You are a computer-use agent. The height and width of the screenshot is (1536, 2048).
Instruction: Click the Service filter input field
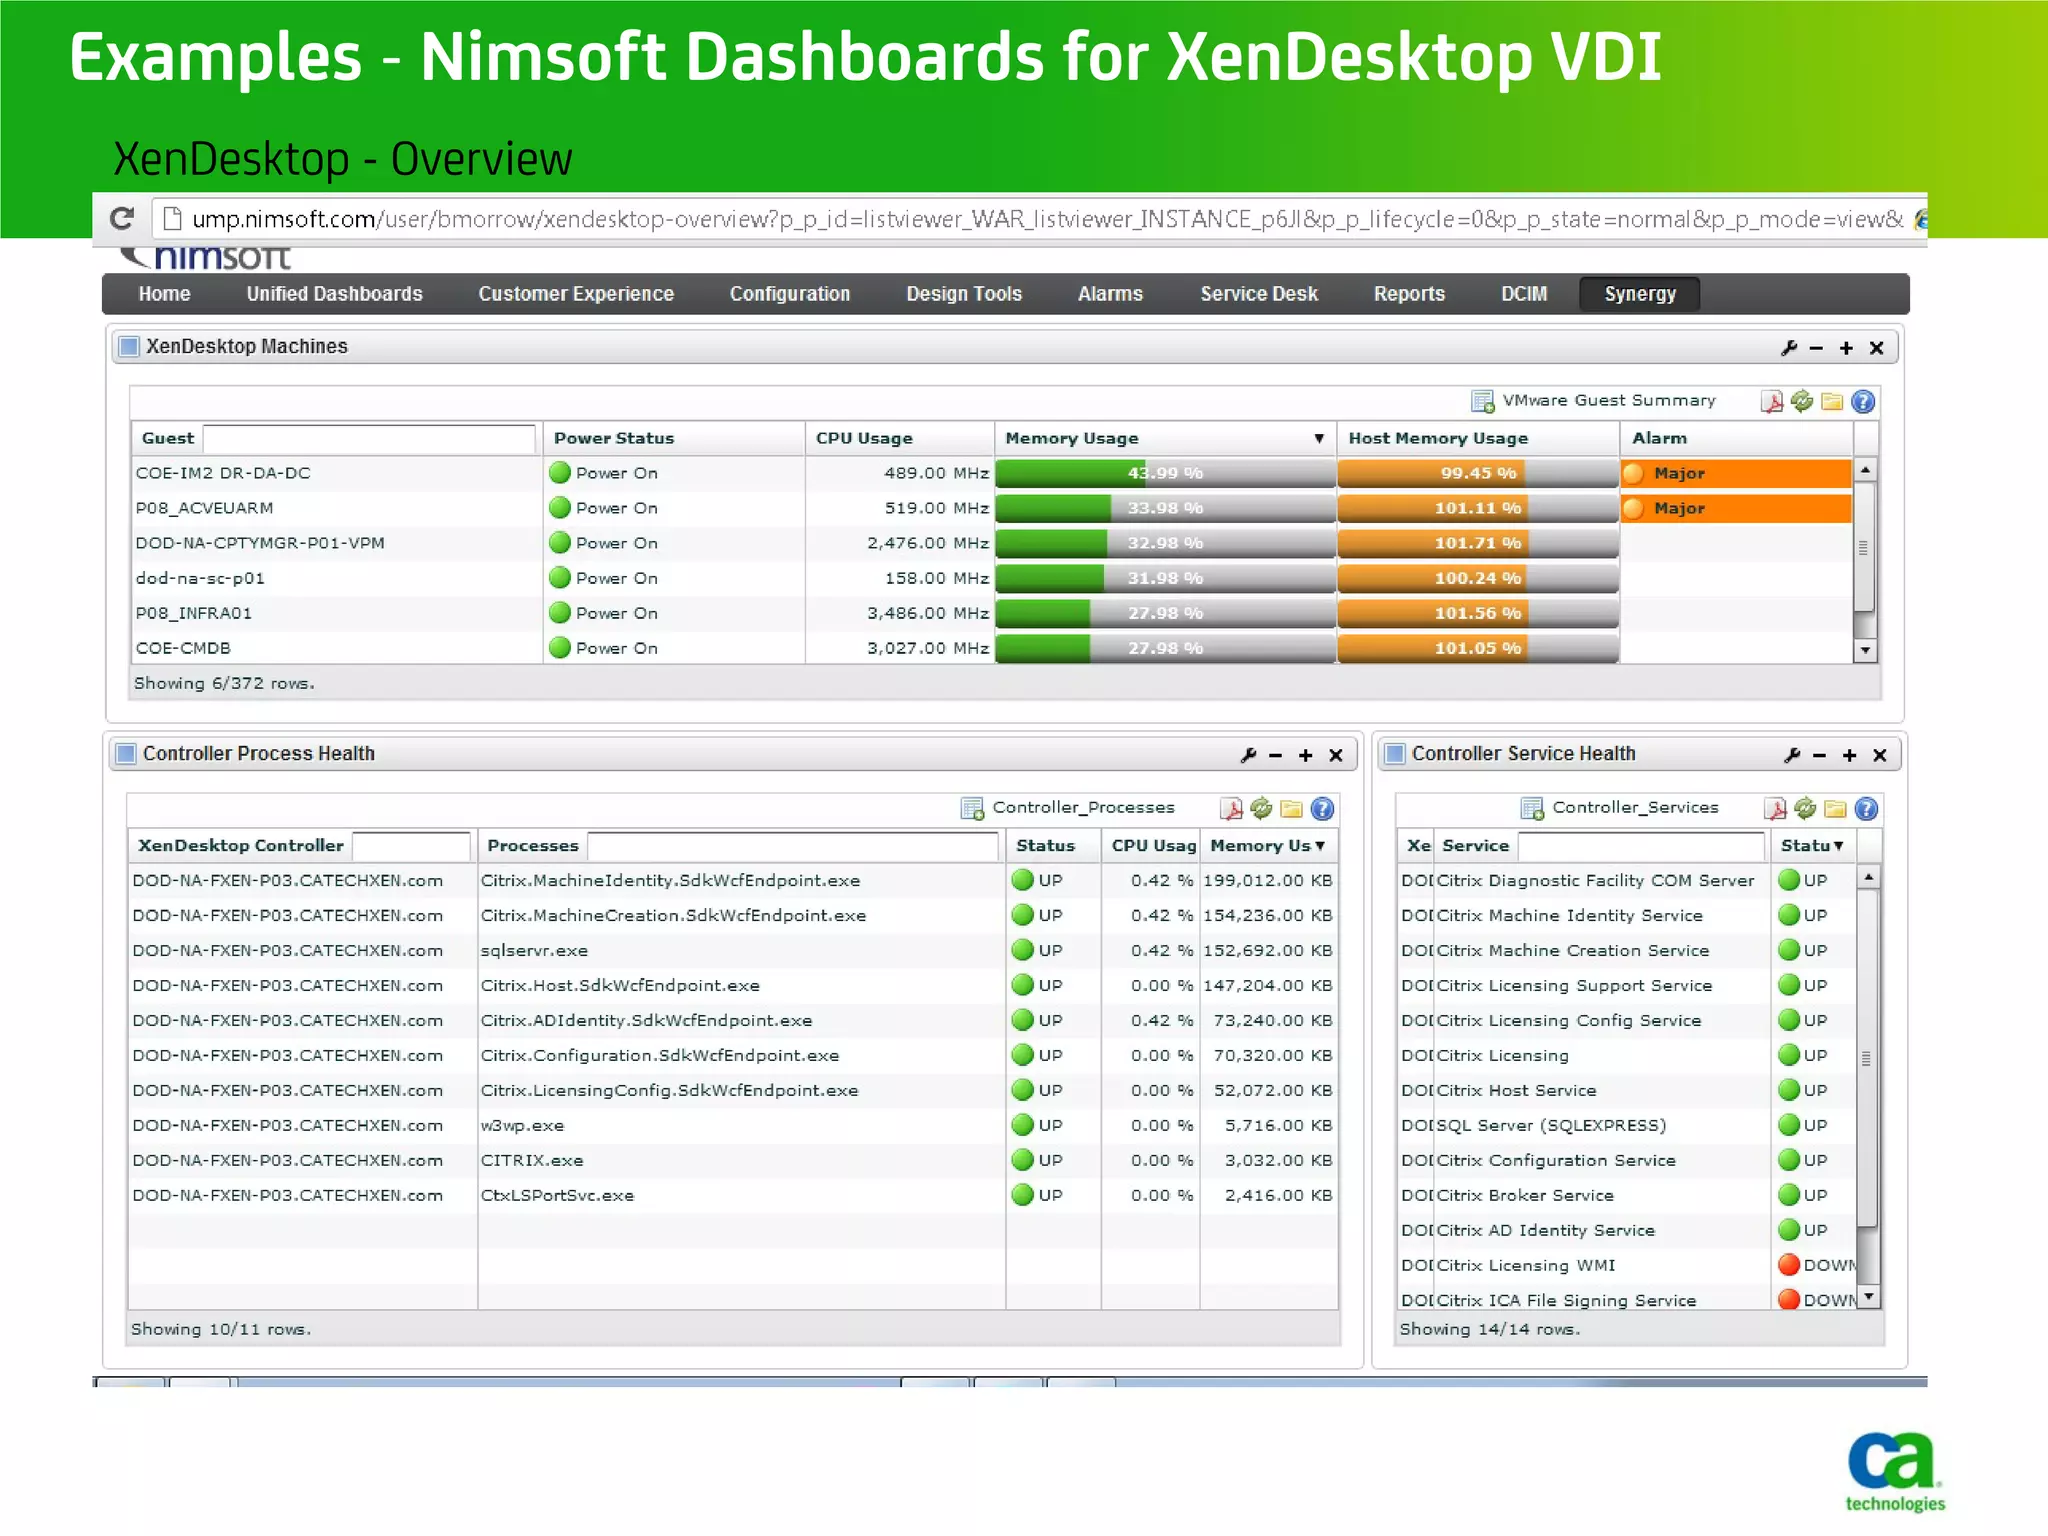tap(1641, 846)
